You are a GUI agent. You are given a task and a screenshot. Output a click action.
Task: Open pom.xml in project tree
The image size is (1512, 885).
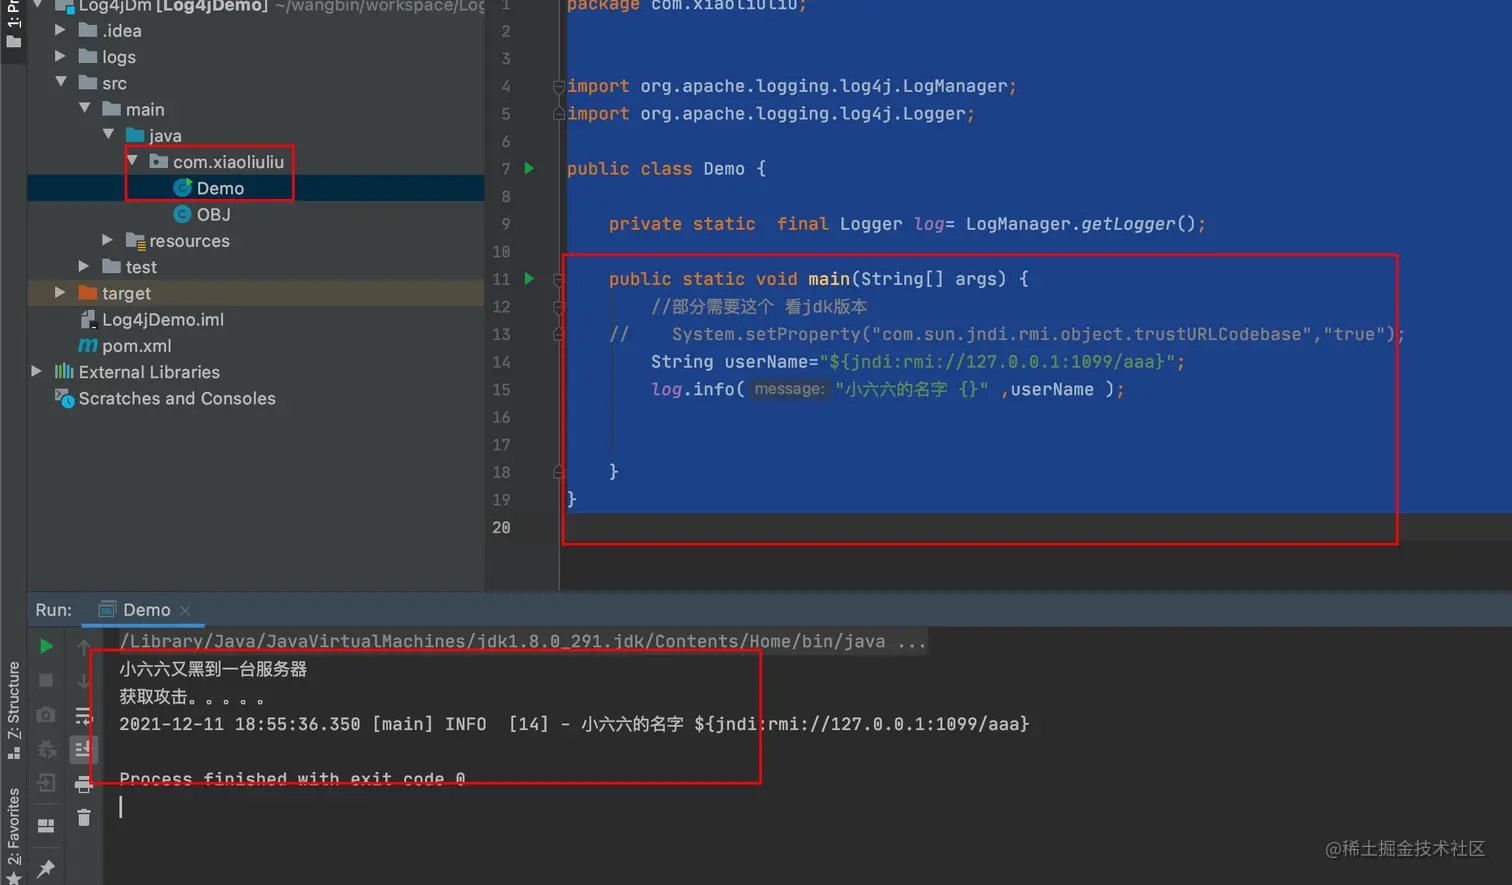pyautogui.click(x=137, y=346)
